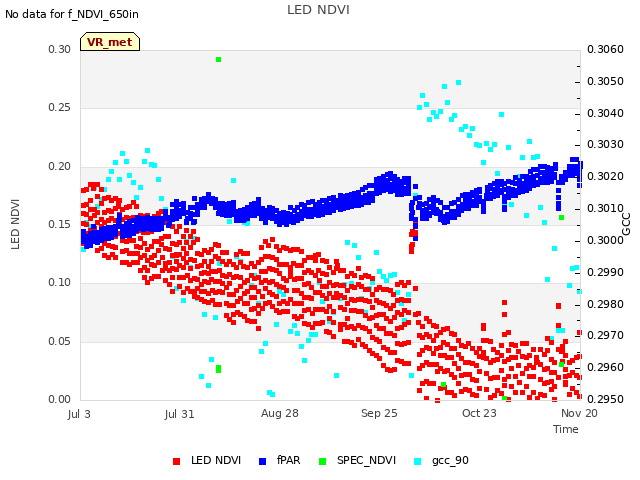Click the 0.00 left axis value

[x=60, y=399]
